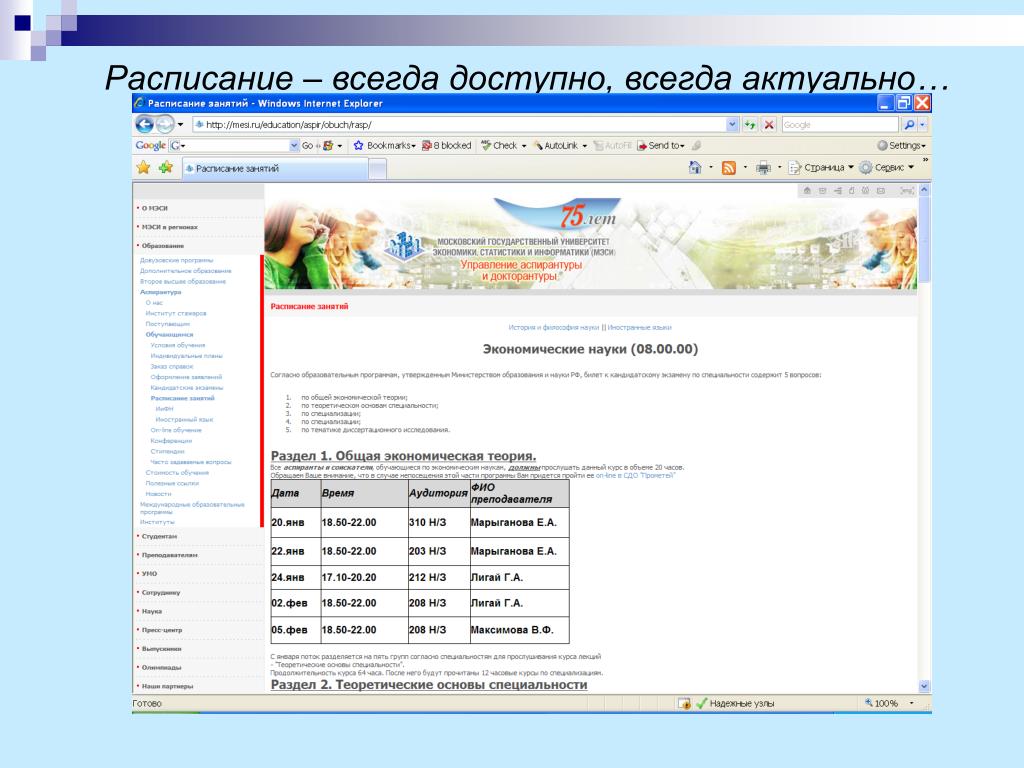
Task: Open 'Довузовские программы' sidebar link
Action: click(176, 260)
